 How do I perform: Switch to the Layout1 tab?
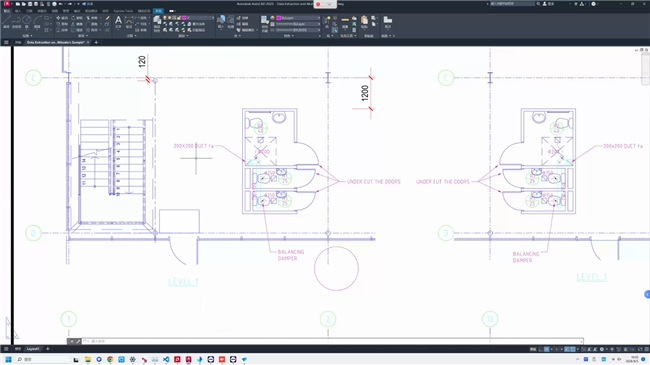coord(33,349)
